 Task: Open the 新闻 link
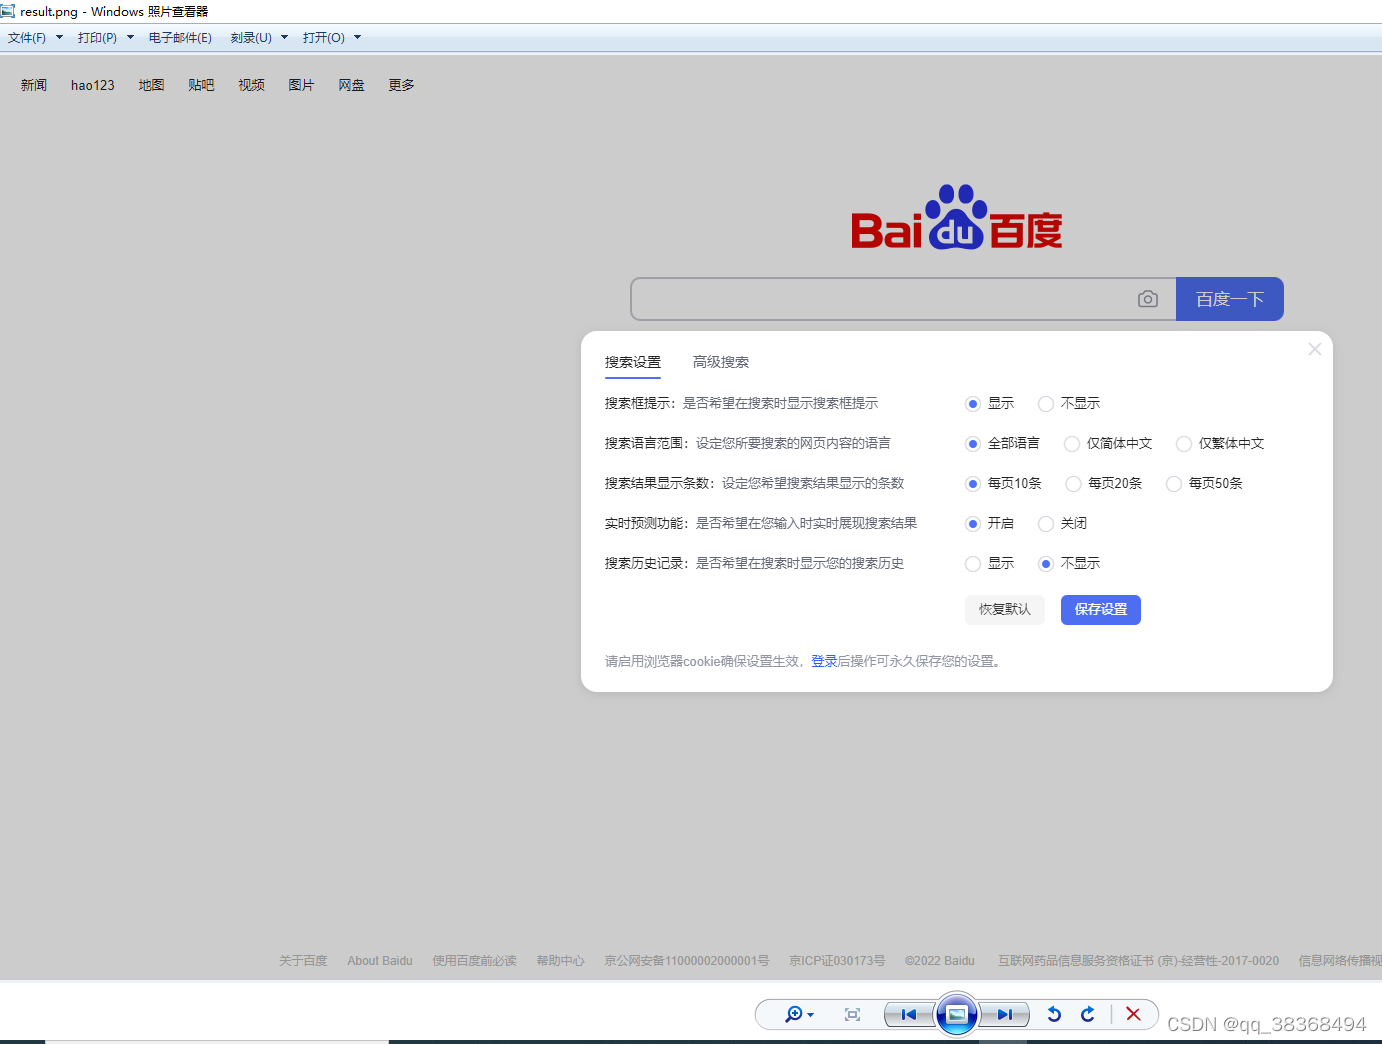click(34, 85)
